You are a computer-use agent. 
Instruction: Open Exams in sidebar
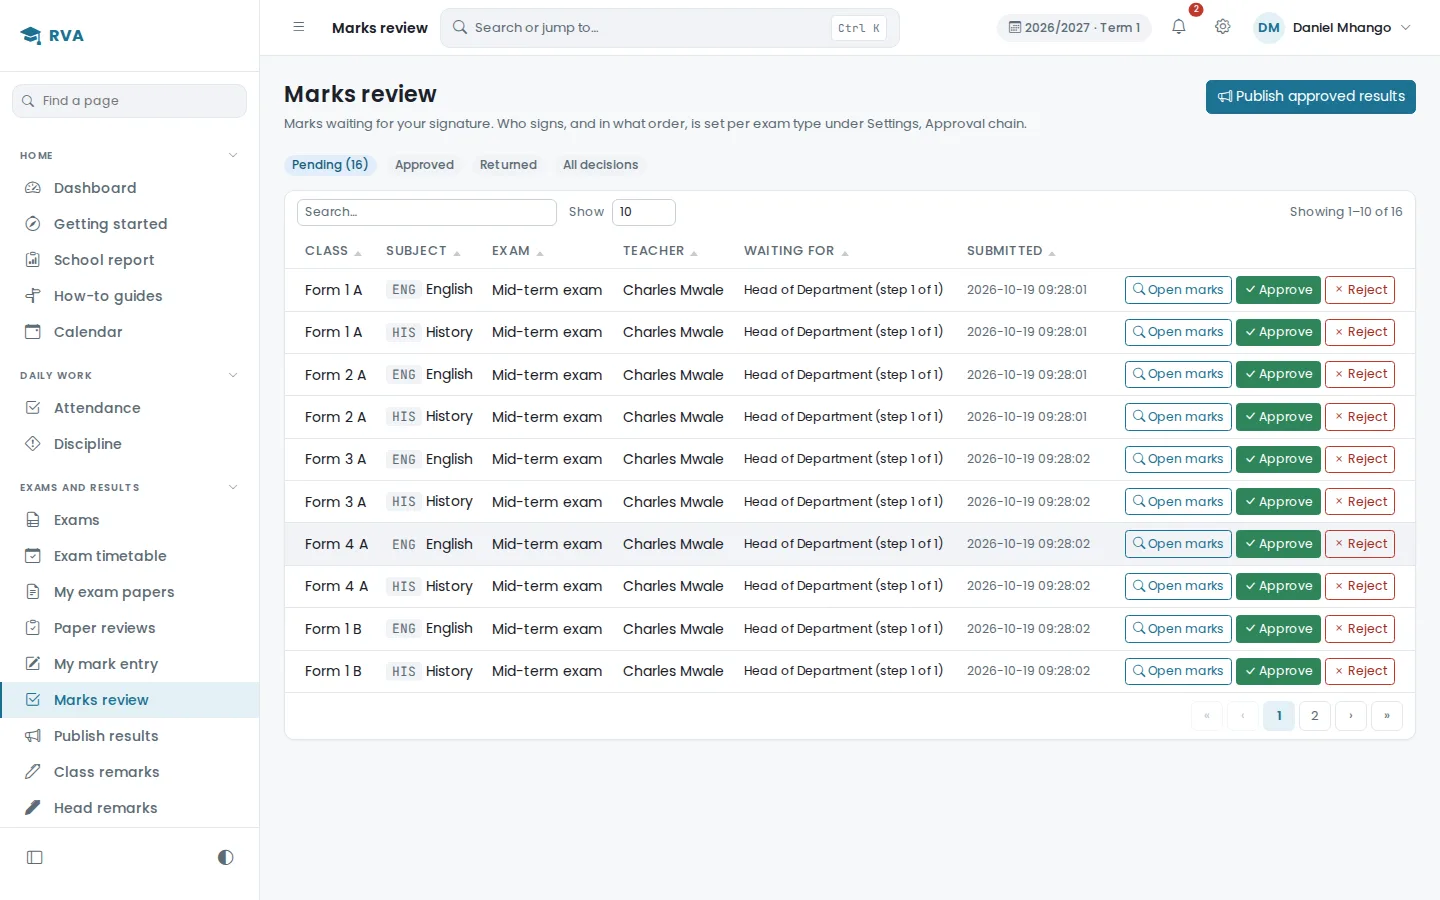[x=130, y=520]
